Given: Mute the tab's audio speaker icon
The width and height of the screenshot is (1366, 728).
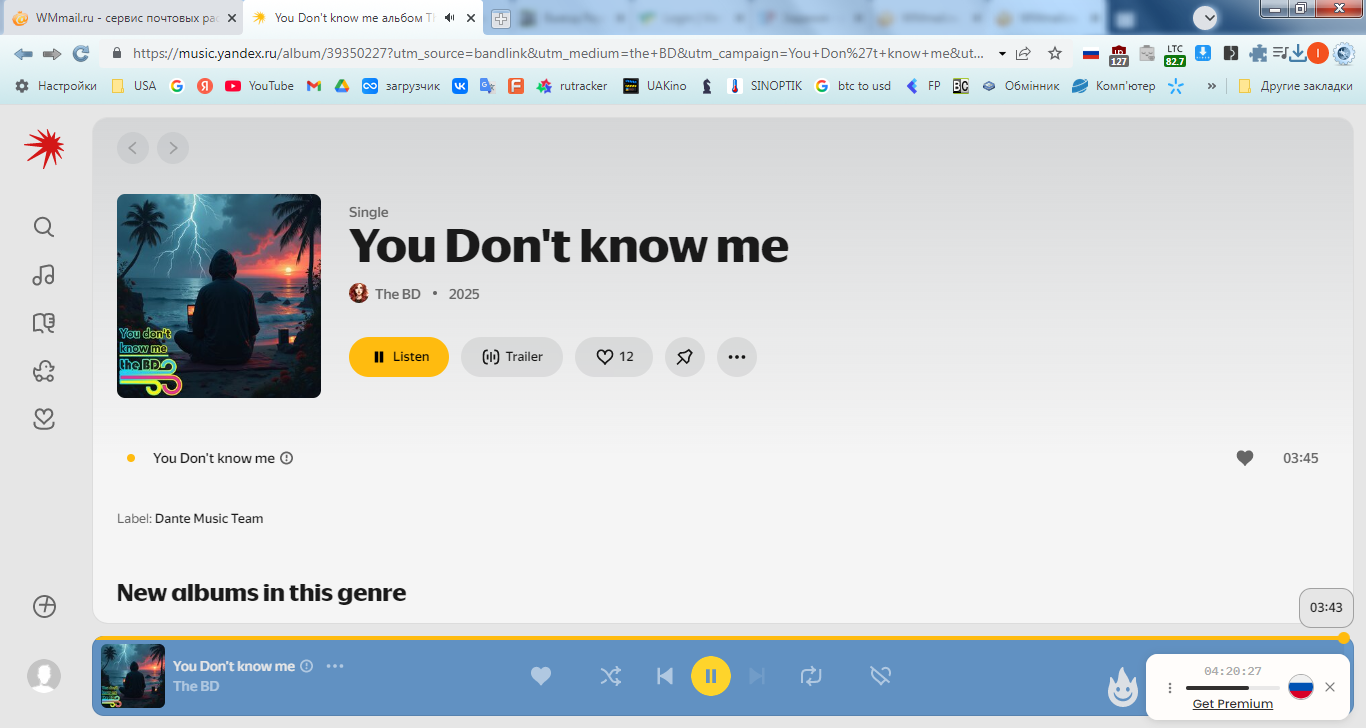Looking at the screenshot, I should (449, 18).
